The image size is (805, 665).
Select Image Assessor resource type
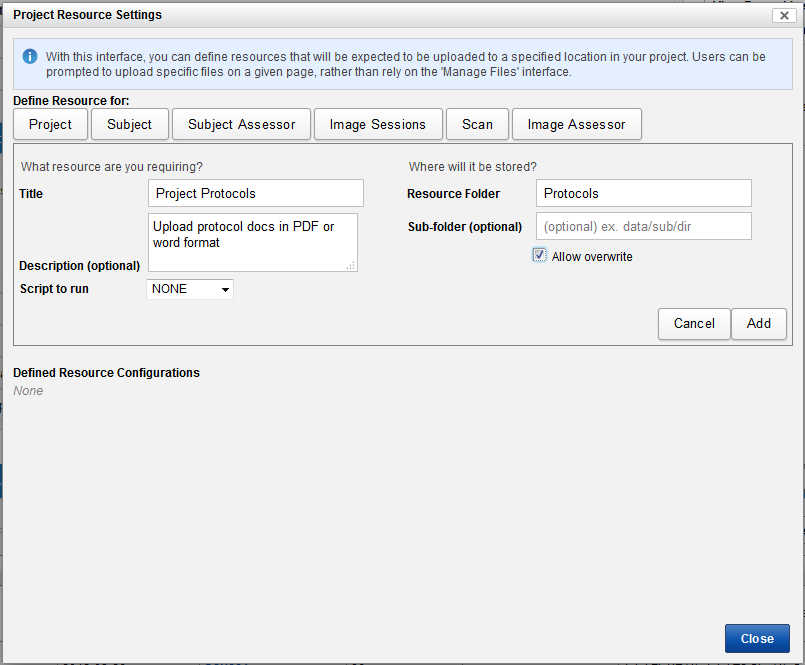pyautogui.click(x=576, y=124)
